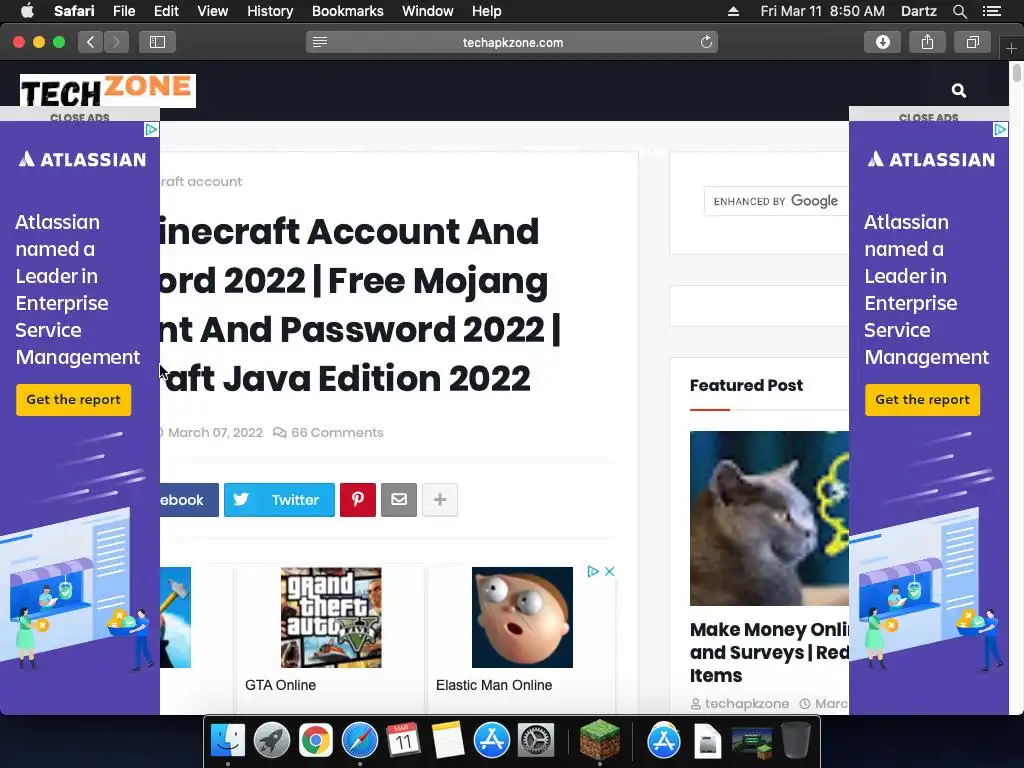
Task: Reload the techapkzone.com page
Action: tap(706, 42)
